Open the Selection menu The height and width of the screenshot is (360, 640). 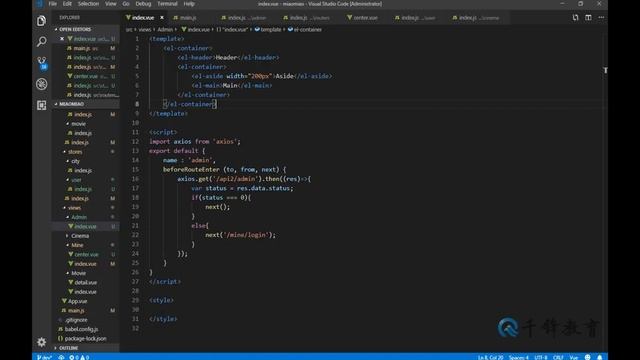(88, 4)
